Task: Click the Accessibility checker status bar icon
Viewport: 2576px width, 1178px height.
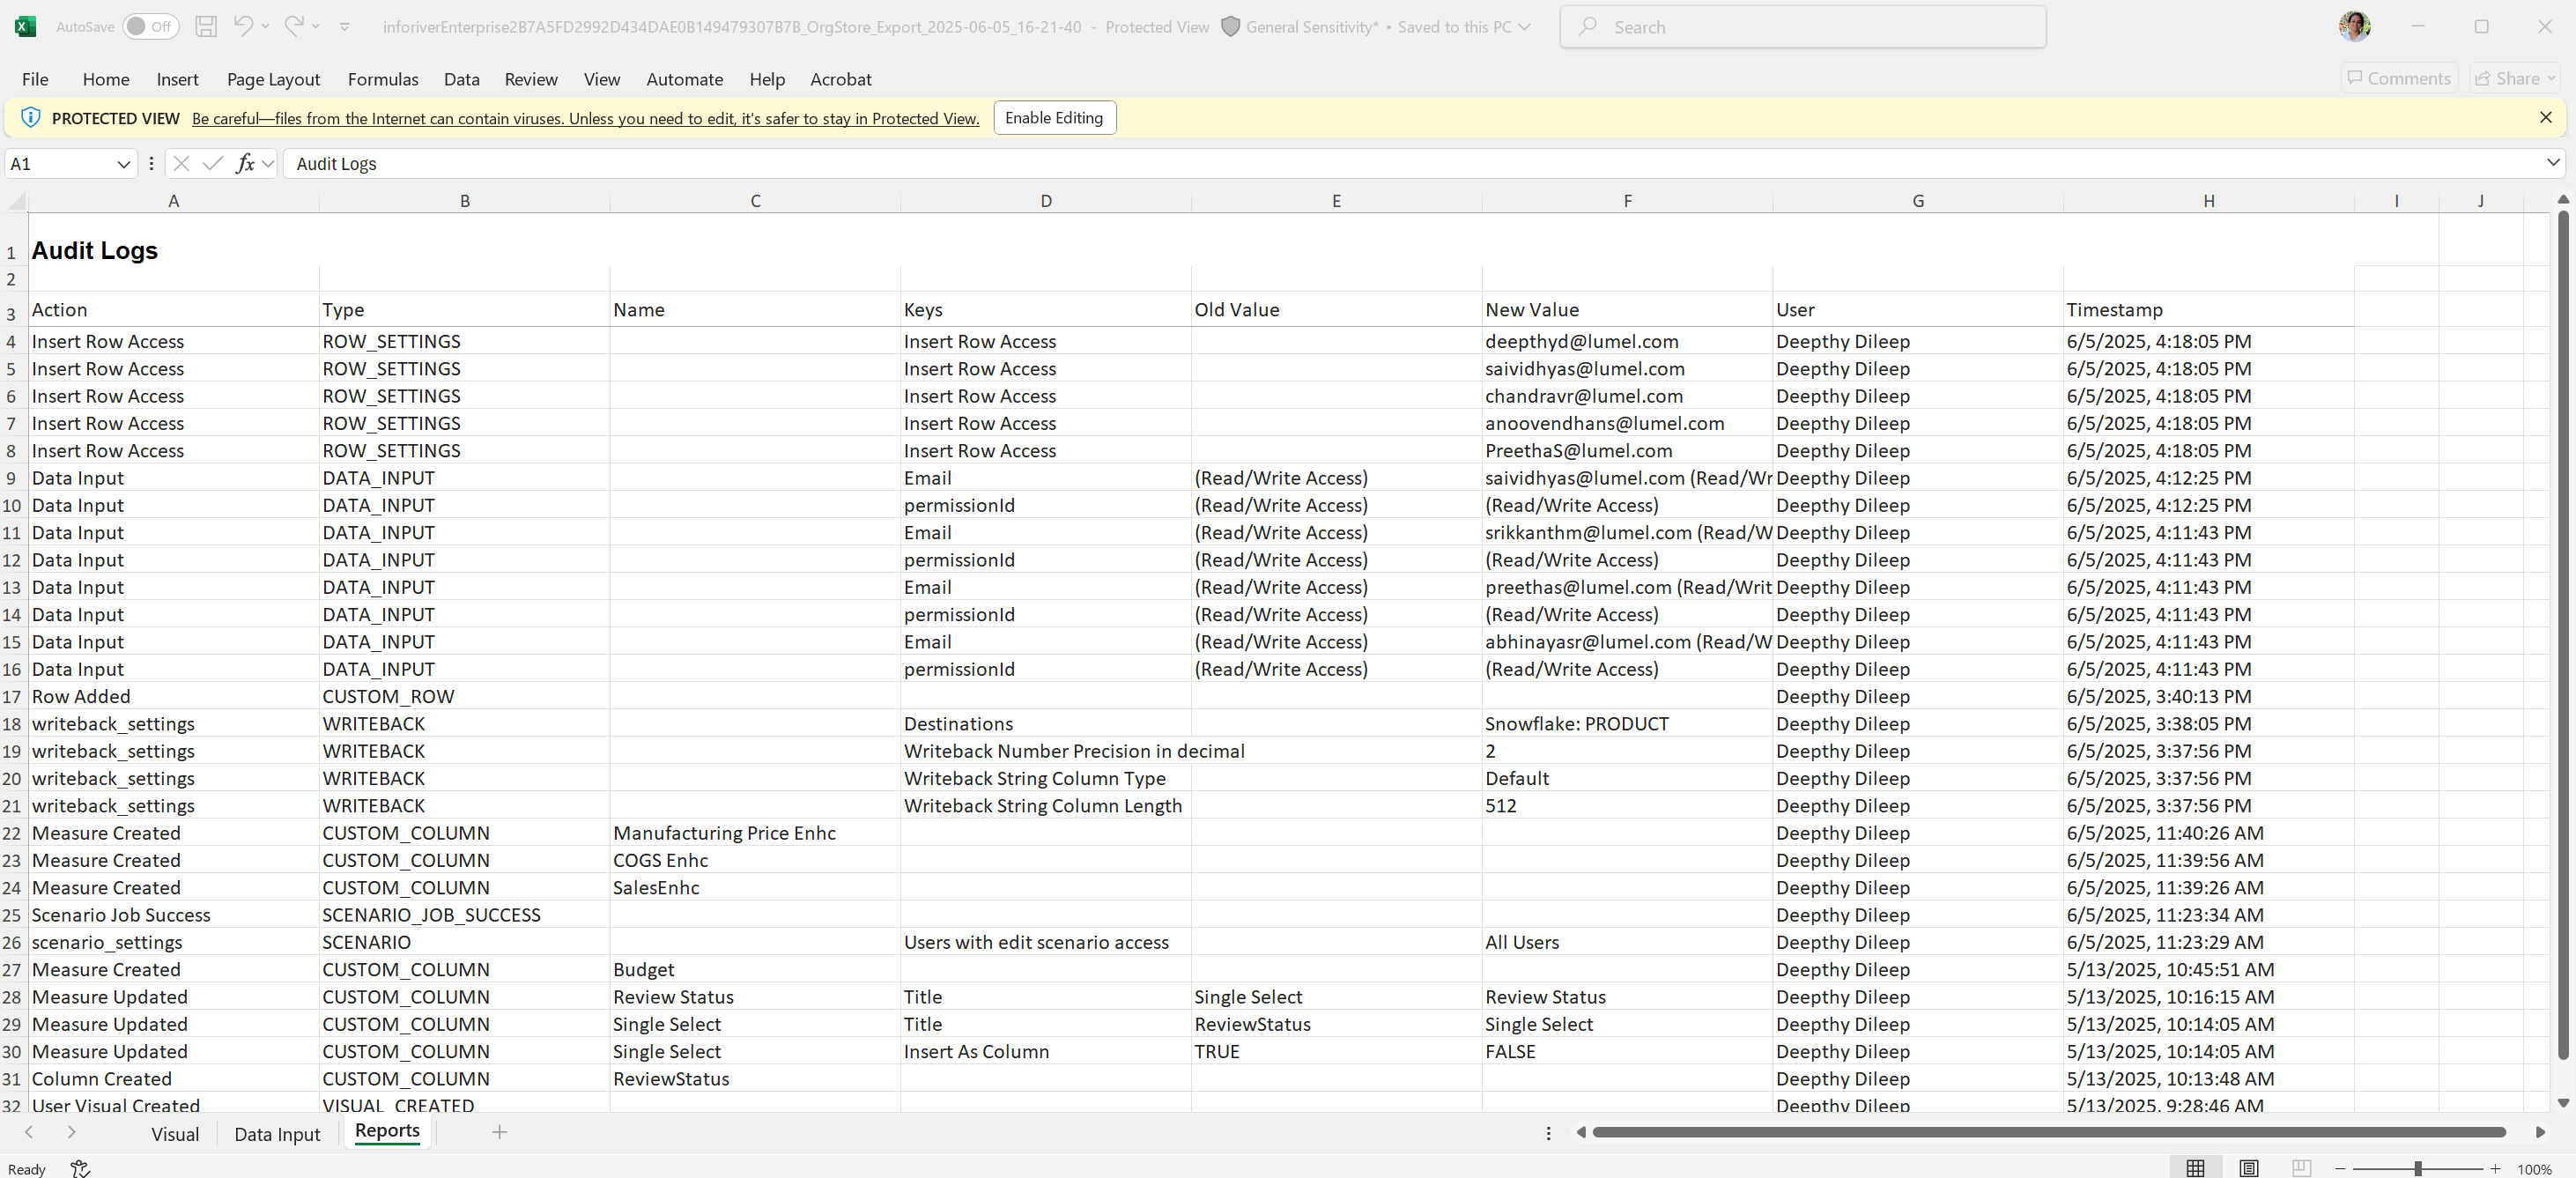Action: tap(81, 1168)
